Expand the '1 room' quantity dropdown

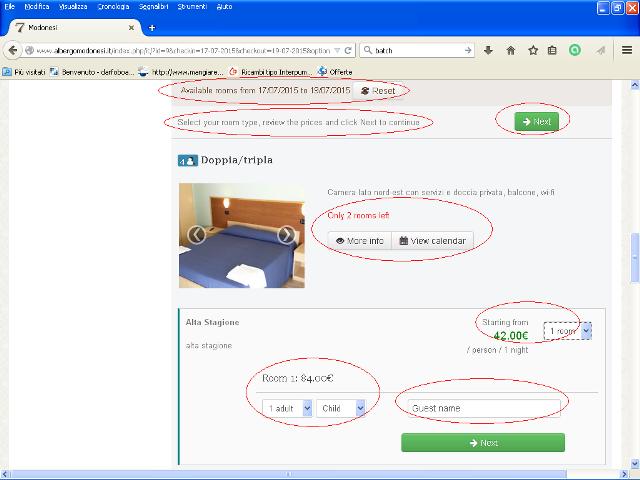coord(567,331)
